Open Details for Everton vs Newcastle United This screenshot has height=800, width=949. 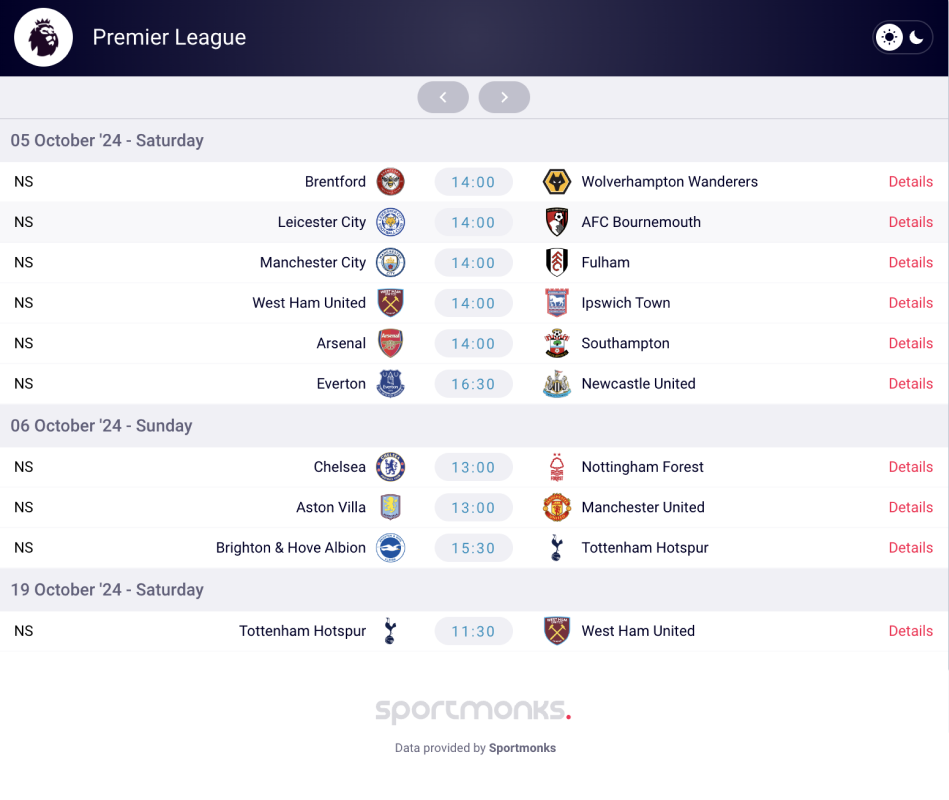point(910,384)
